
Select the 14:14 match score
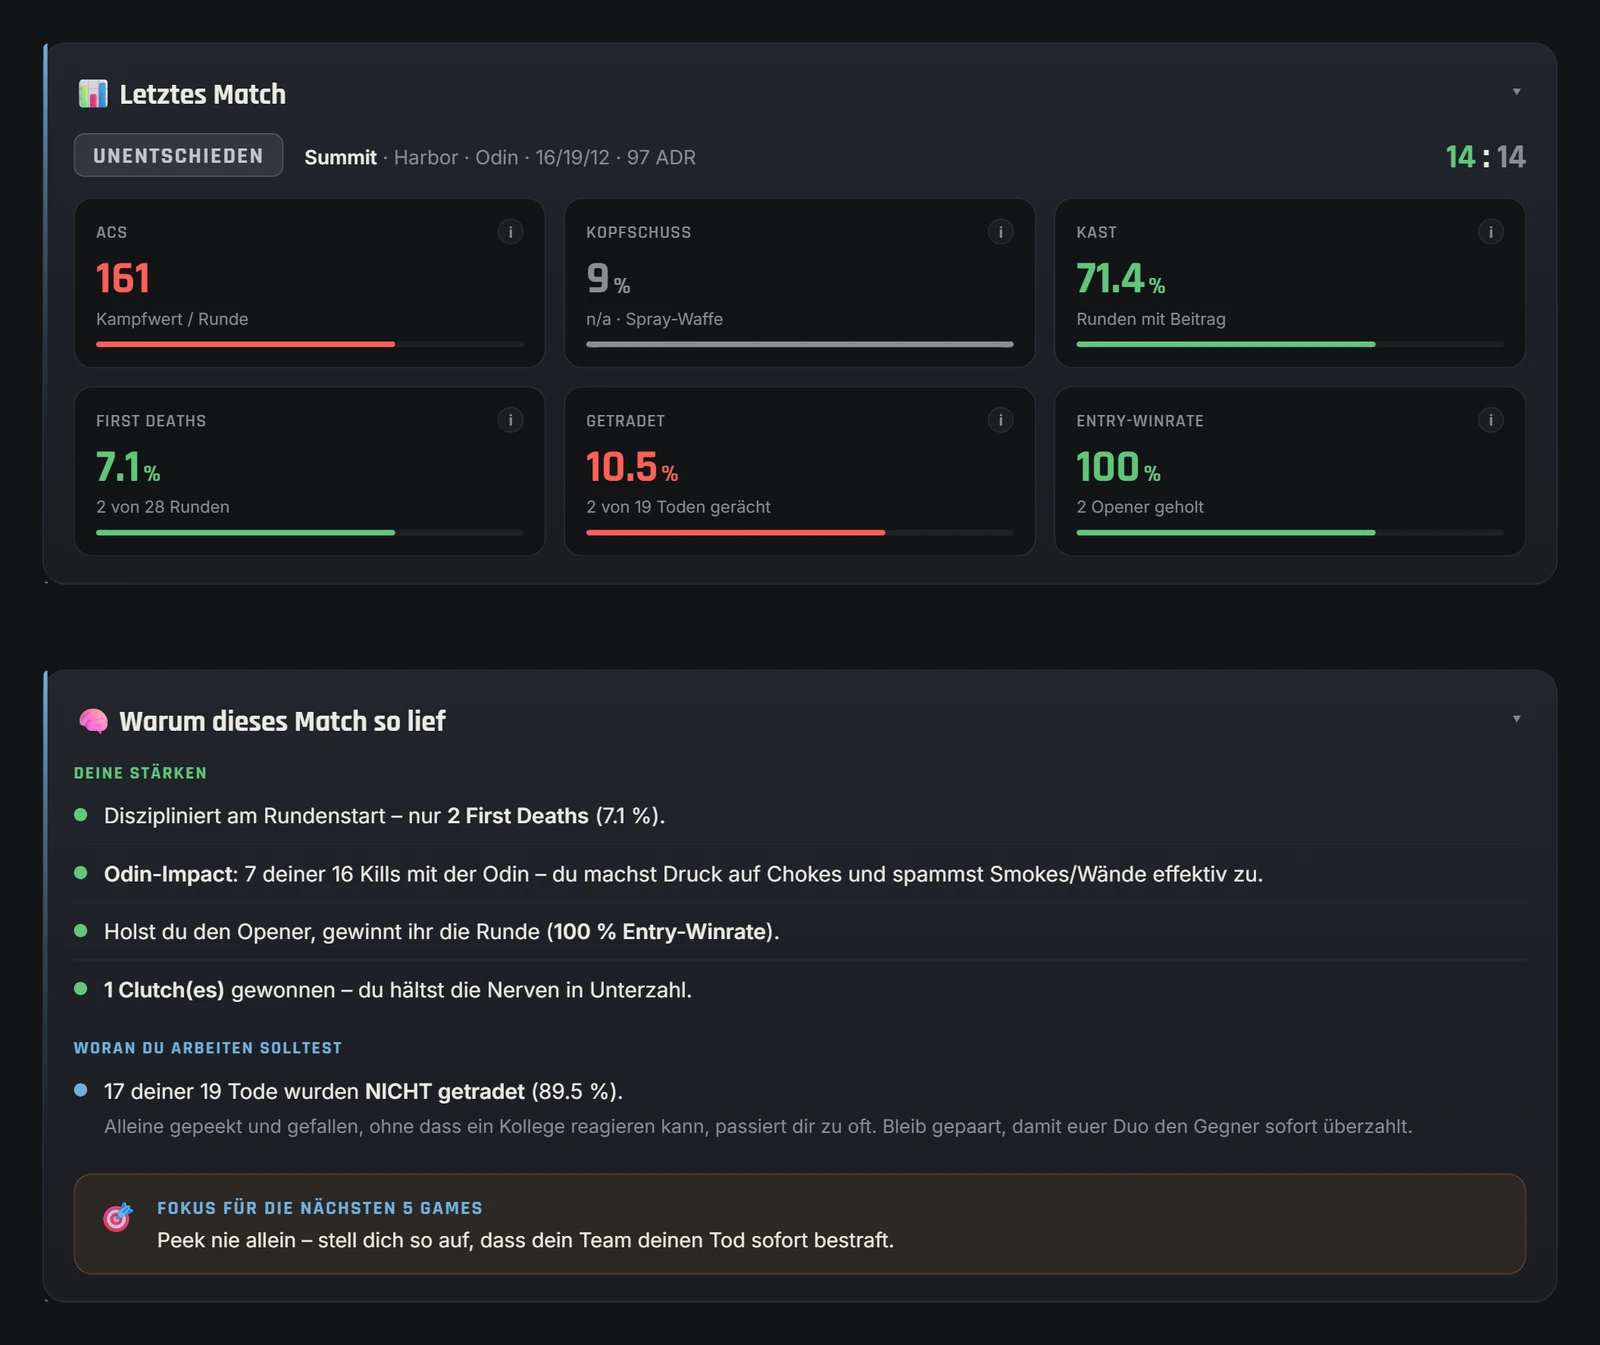click(x=1485, y=157)
